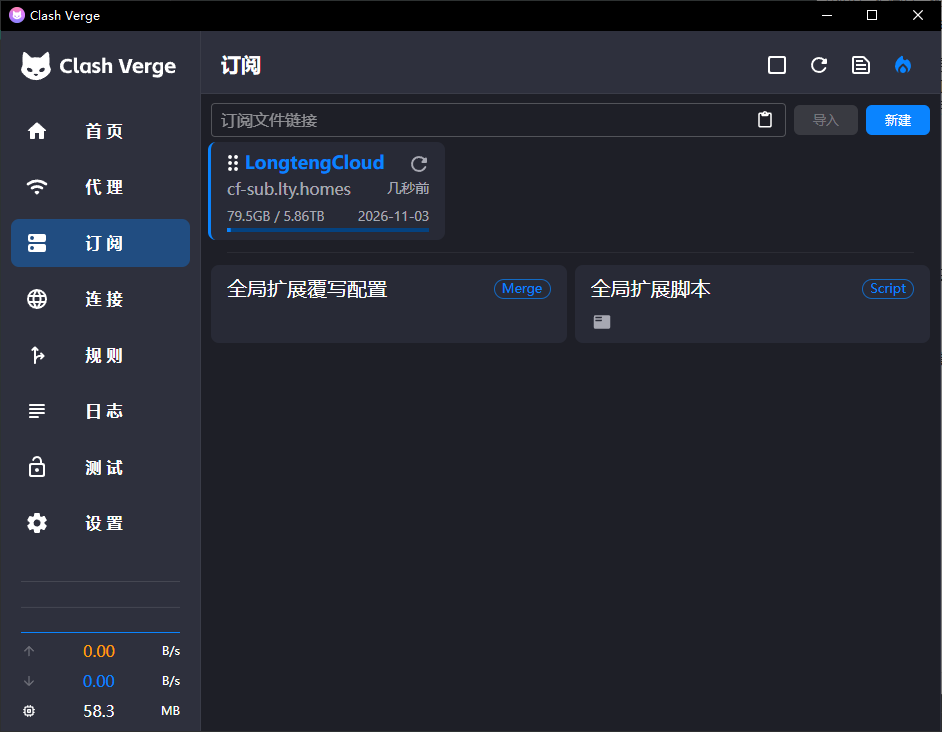The width and height of the screenshot is (942, 732).
Task: Click the branch arrow icon beside 规则
Action: tap(37, 355)
